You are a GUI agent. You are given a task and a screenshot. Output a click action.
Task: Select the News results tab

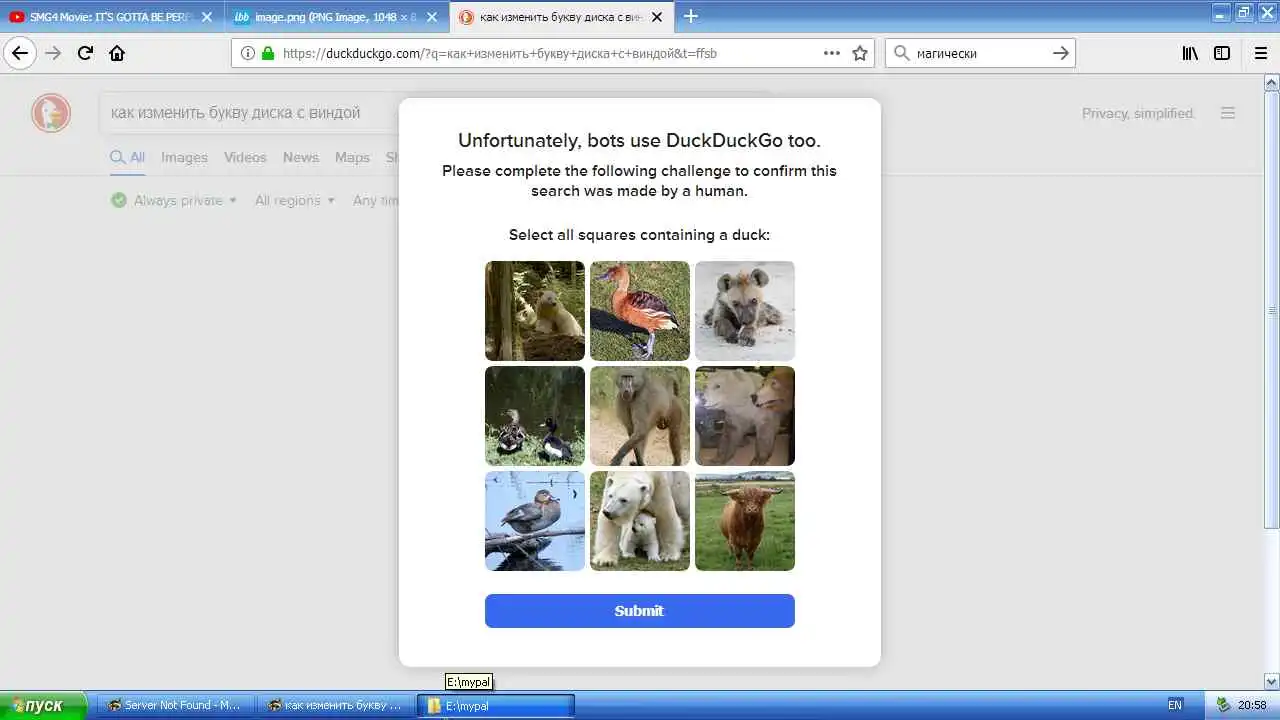pyautogui.click(x=300, y=157)
